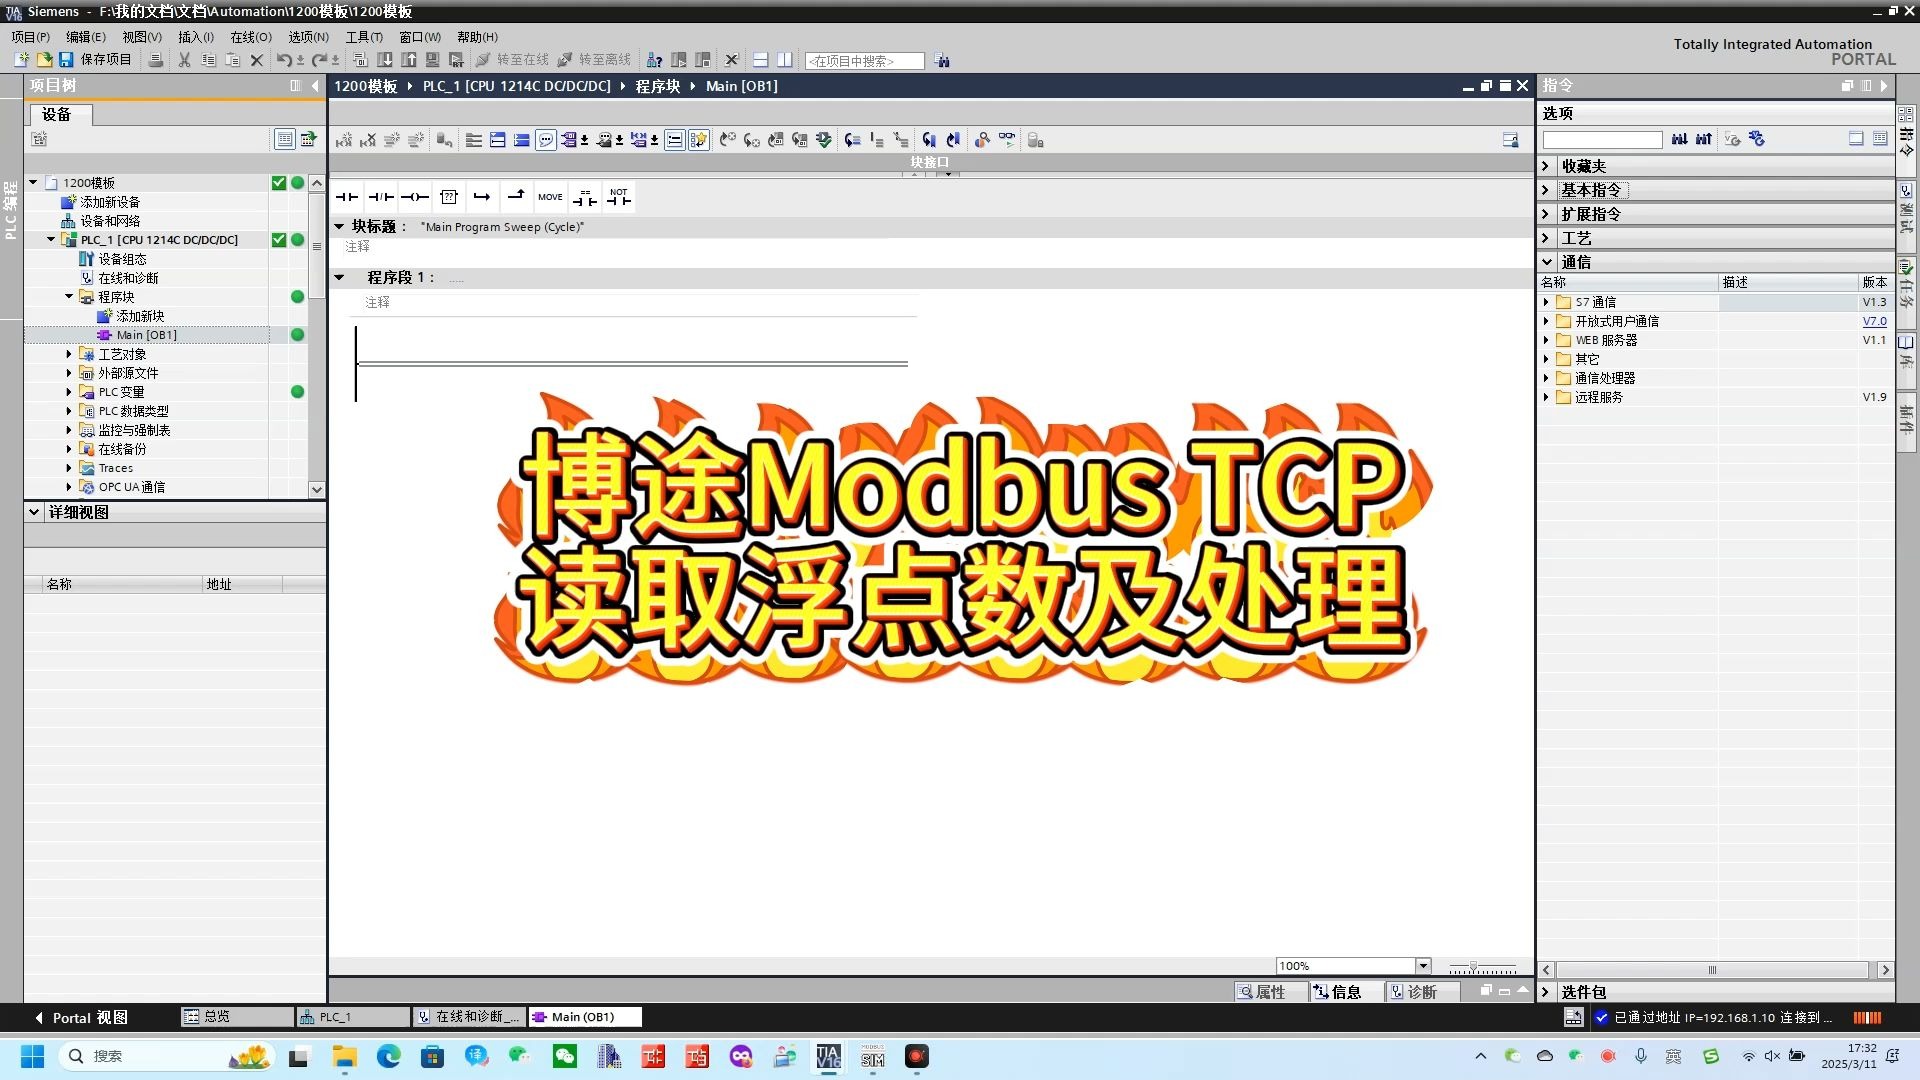
Task: Click inside the 在项目中搜索 search field
Action: [862, 60]
